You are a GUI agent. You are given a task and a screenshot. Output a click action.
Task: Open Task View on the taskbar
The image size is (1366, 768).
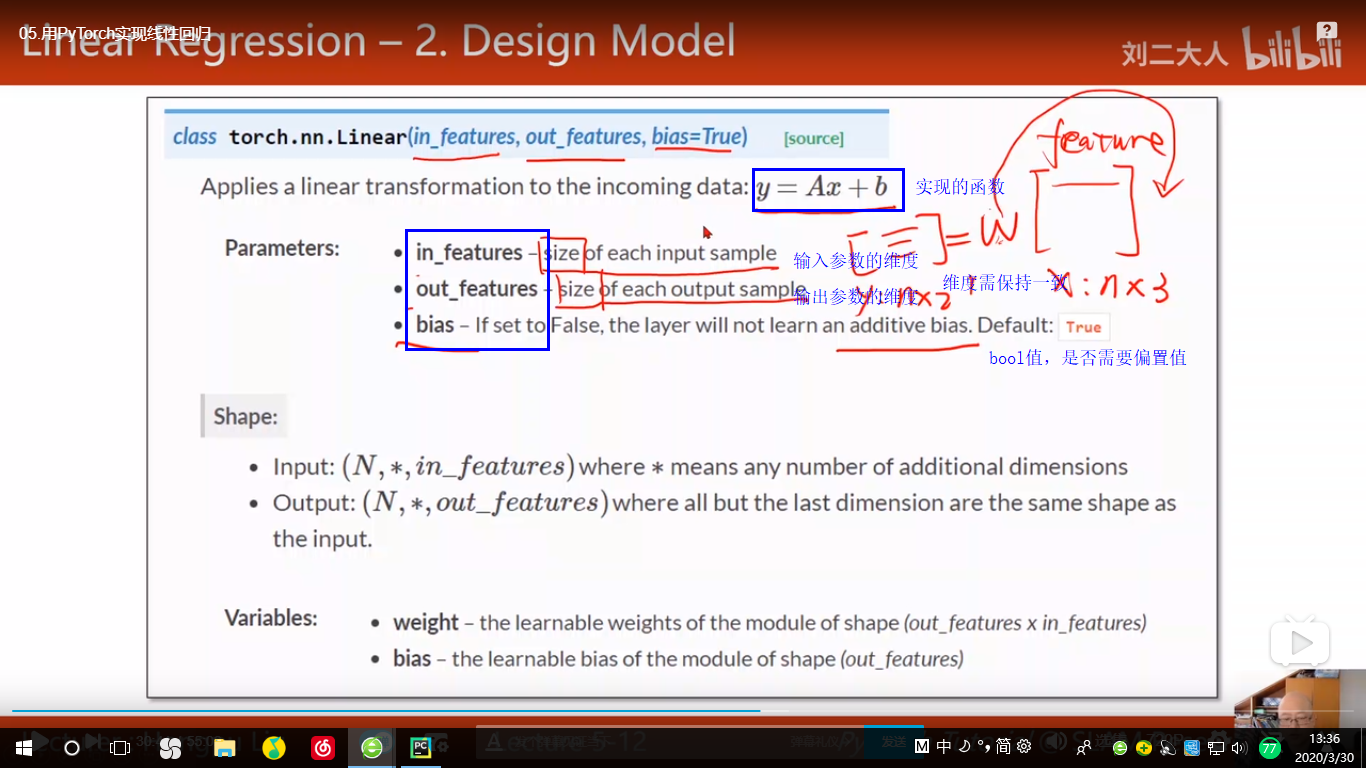pyautogui.click(x=120, y=747)
